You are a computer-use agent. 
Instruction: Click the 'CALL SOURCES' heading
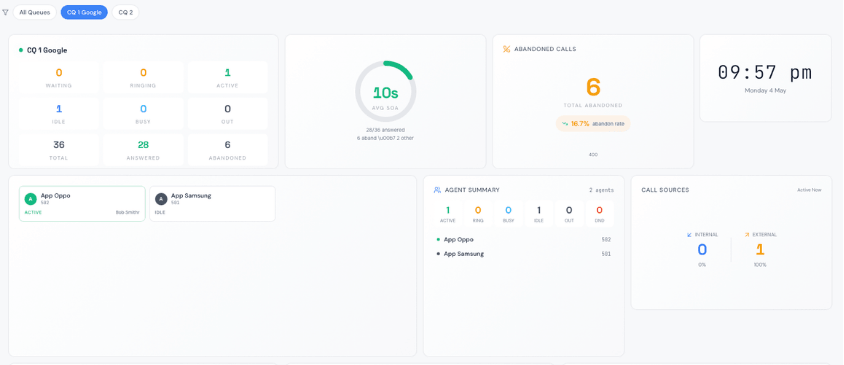tap(665, 190)
